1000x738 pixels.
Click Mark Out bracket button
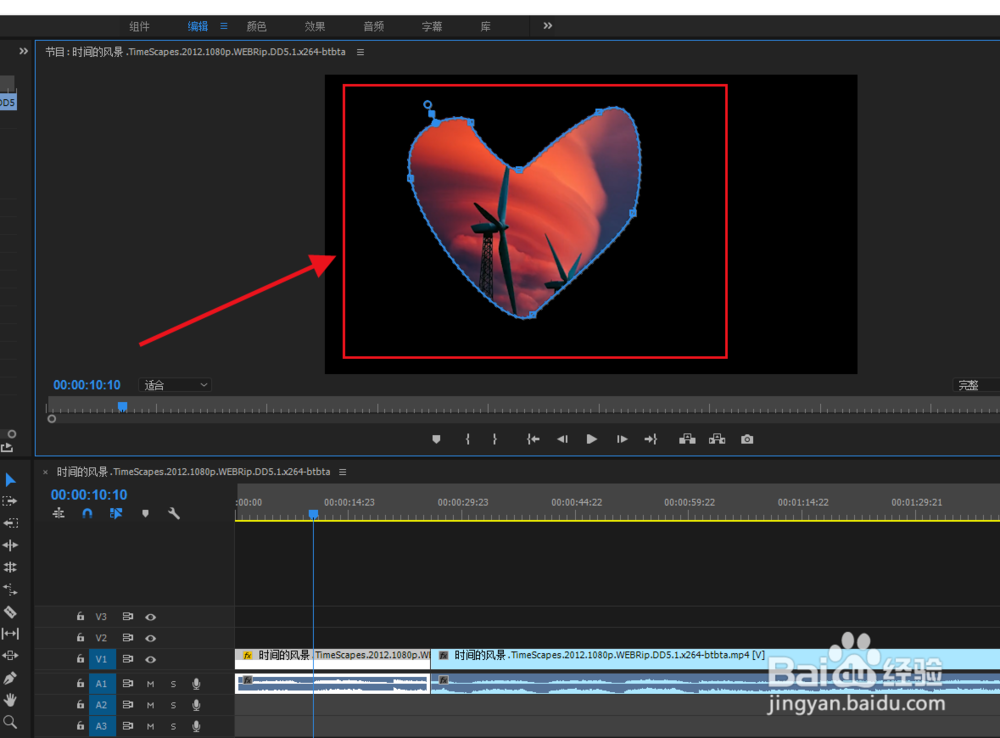point(494,439)
